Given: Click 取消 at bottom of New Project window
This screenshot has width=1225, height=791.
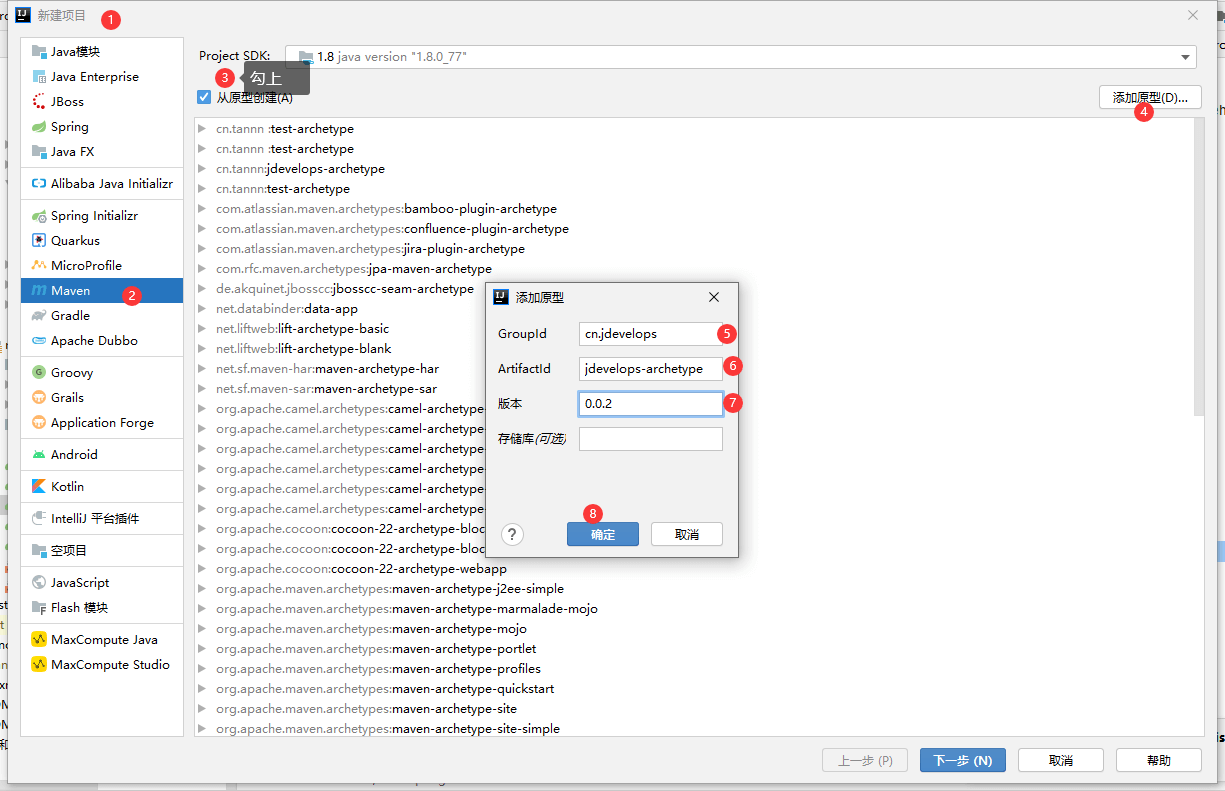Looking at the screenshot, I should coord(1061,760).
